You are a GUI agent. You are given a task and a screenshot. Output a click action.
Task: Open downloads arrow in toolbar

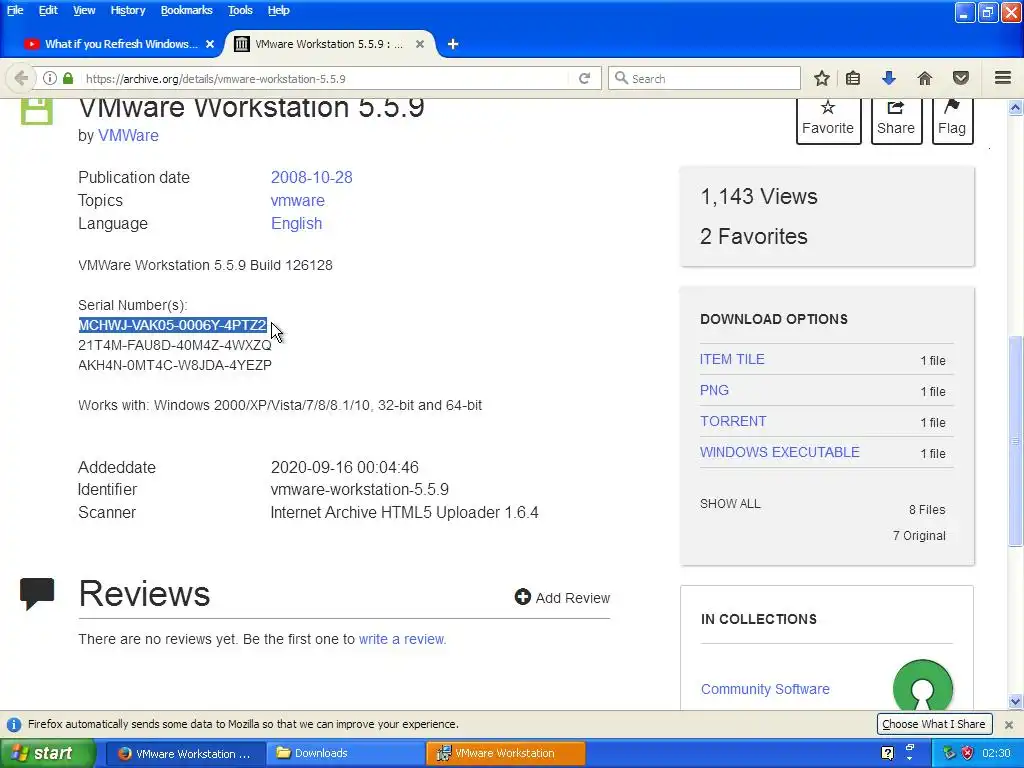[x=889, y=78]
